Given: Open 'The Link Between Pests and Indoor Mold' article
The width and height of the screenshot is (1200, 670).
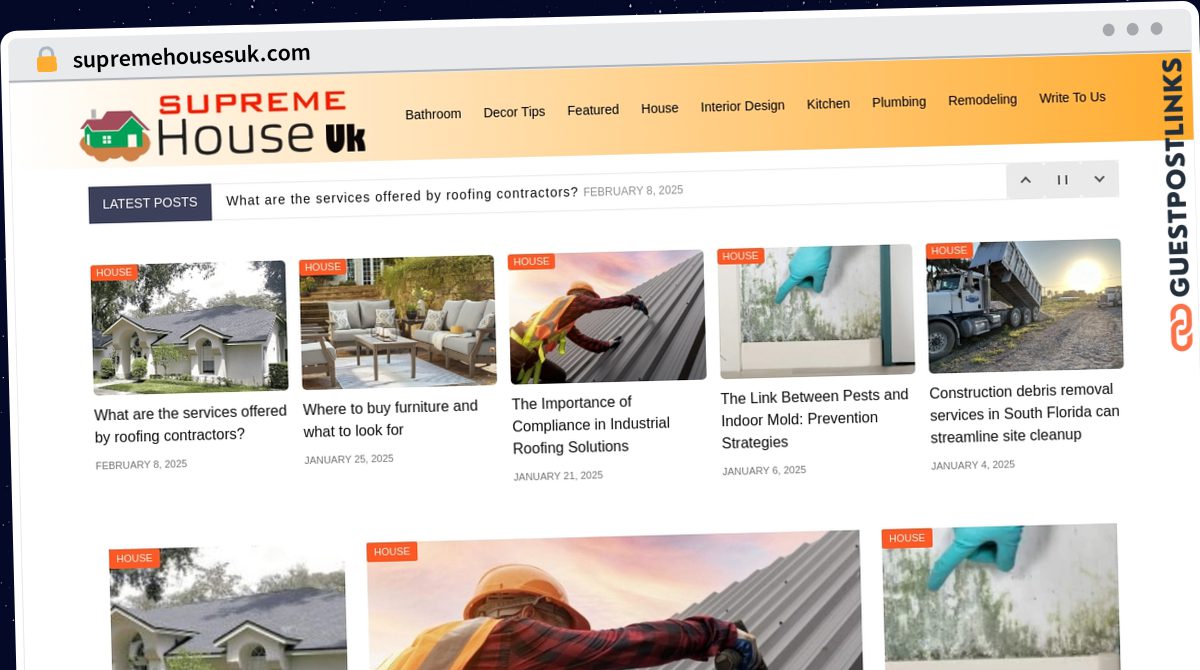Looking at the screenshot, I should click(x=815, y=419).
